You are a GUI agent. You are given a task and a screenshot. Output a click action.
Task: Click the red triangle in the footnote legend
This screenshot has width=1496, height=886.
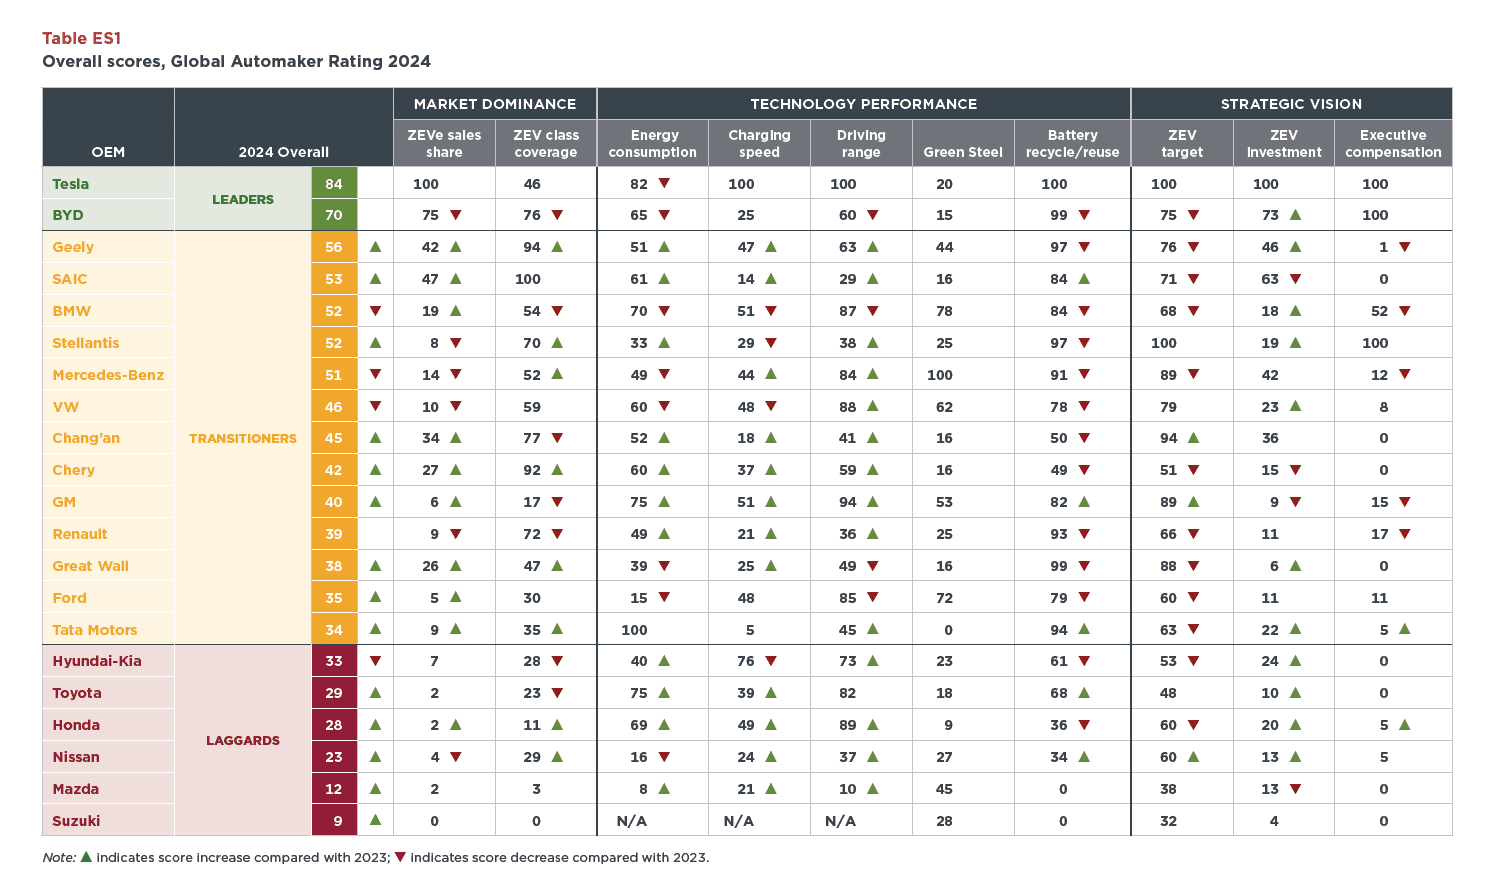400,857
